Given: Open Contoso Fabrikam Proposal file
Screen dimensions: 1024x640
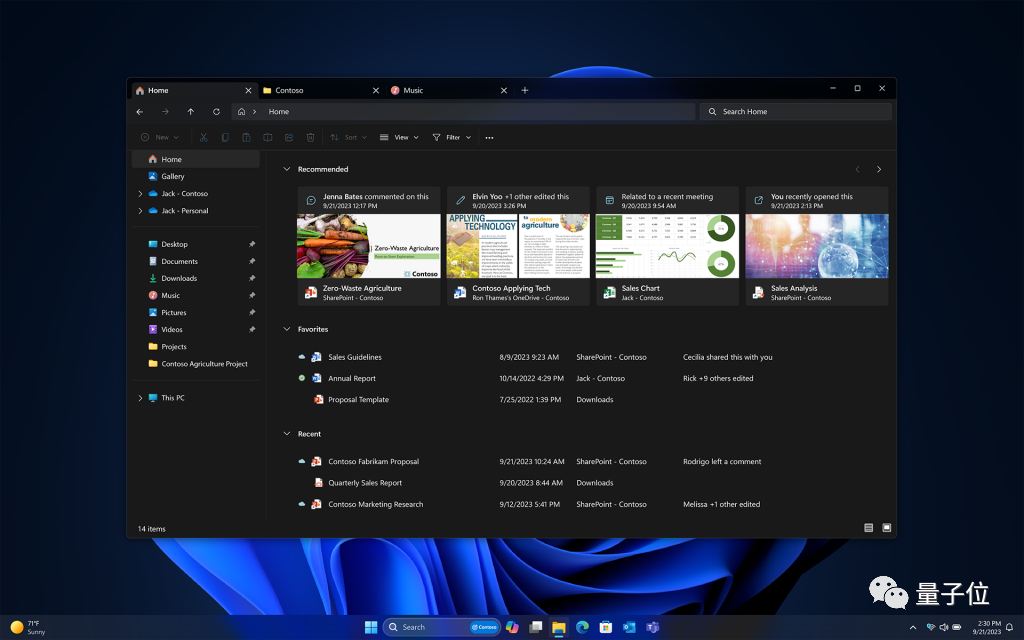Looking at the screenshot, I should point(374,462).
